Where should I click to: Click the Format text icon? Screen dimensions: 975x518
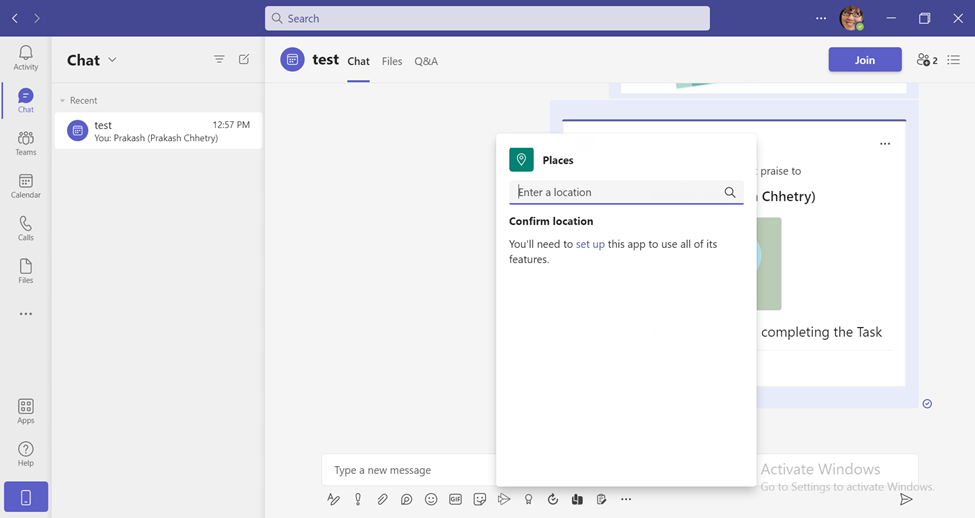[333, 499]
